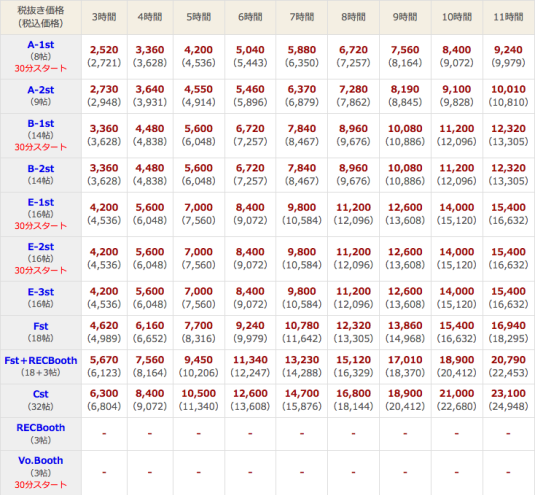Open the E-2st studio link
Screen dimensions: 535x495
[x=41, y=247]
